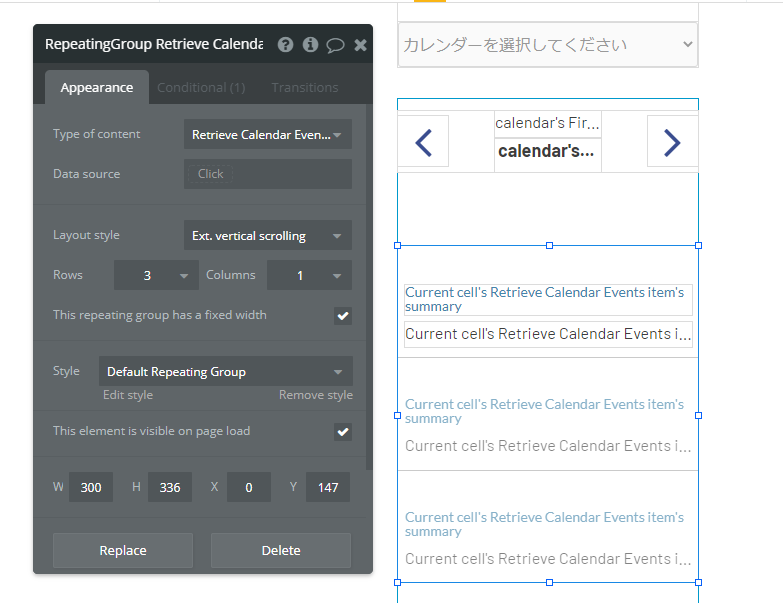The image size is (783, 603).
Task: Open the comment speech bubble icon
Action: [335, 45]
